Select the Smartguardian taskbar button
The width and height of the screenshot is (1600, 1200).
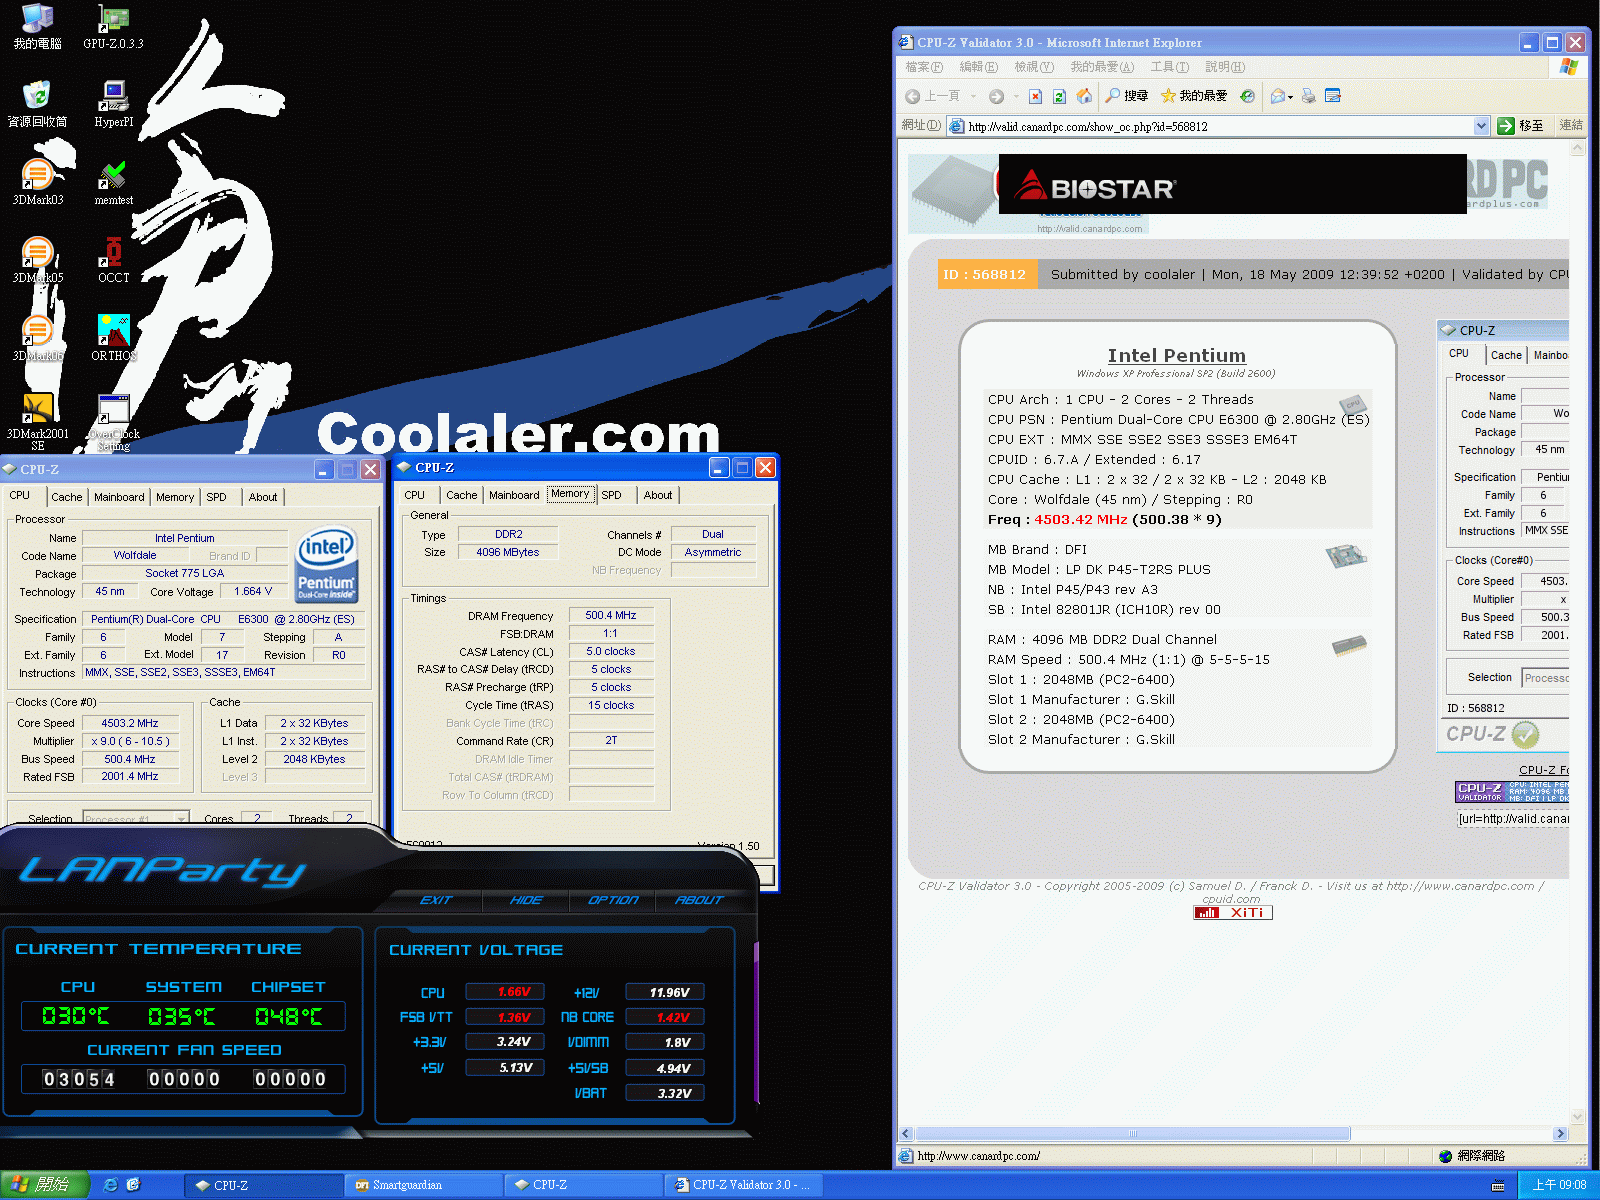424,1185
